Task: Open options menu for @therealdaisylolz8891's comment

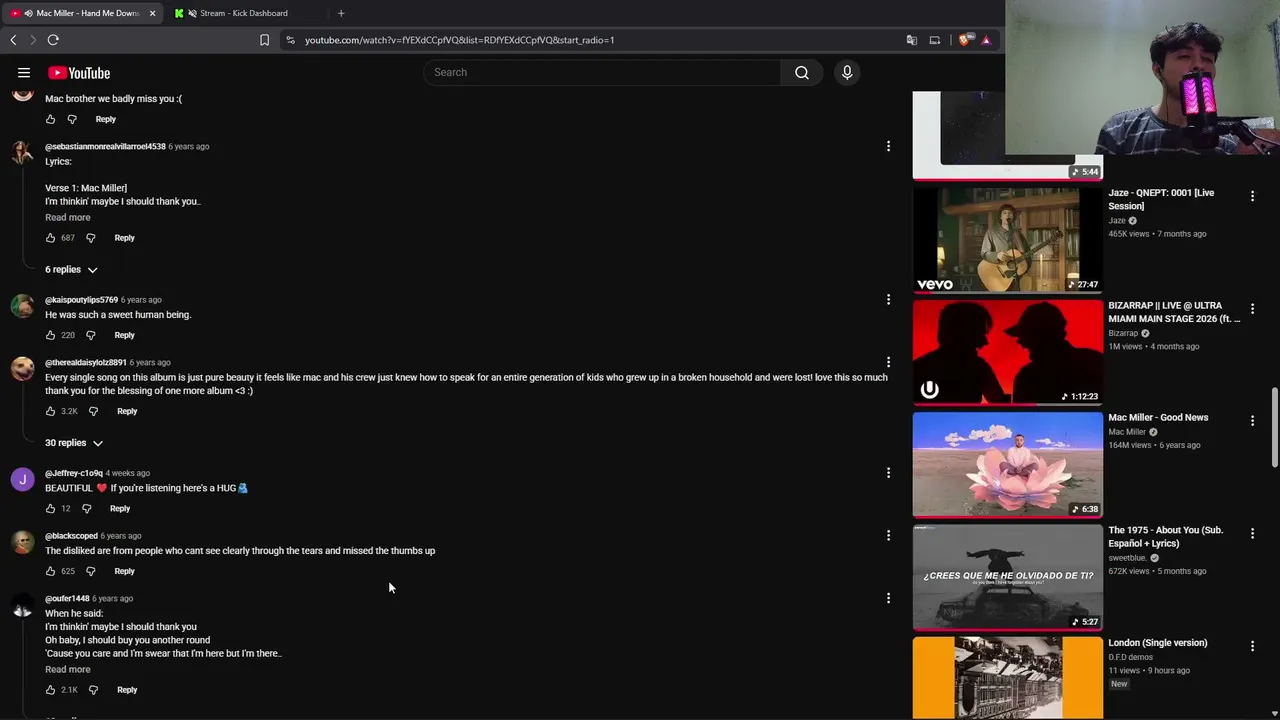Action: tap(888, 362)
